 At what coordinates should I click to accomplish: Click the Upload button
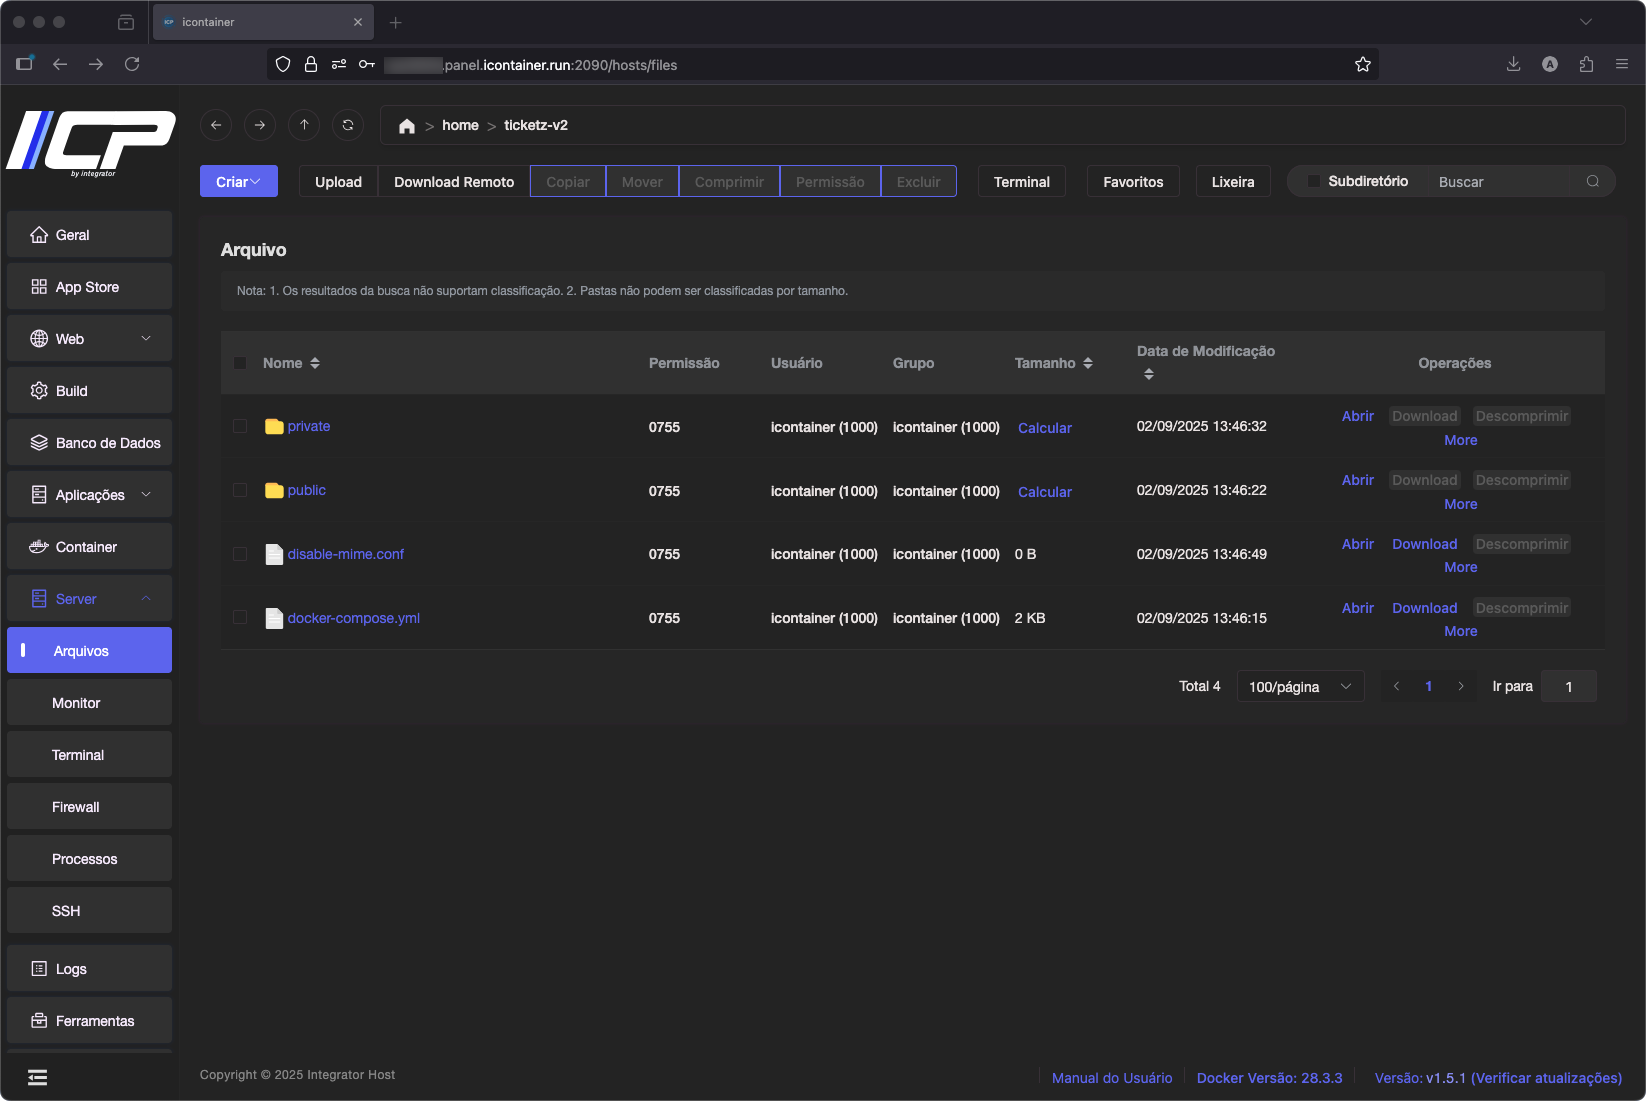tap(338, 182)
